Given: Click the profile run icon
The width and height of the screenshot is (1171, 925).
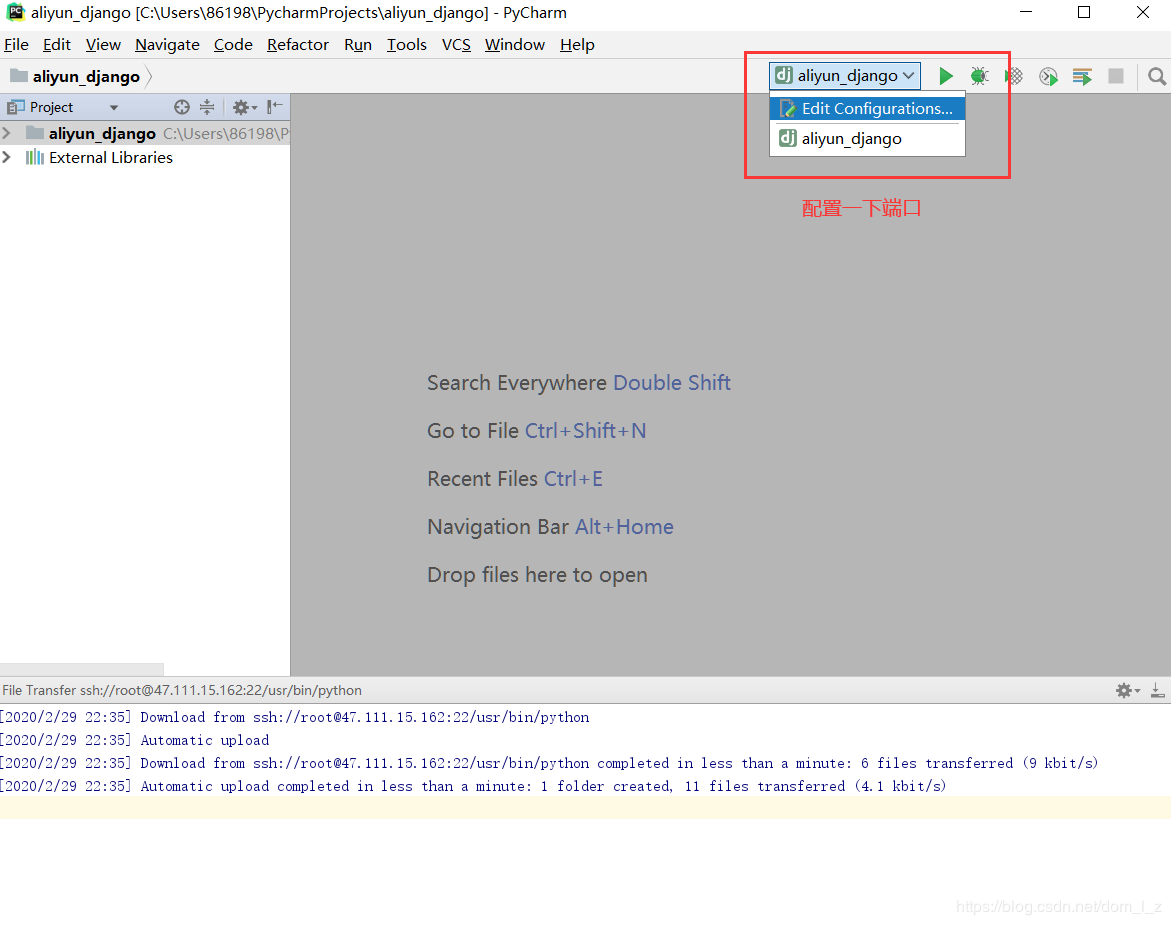Looking at the screenshot, I should tap(1048, 76).
